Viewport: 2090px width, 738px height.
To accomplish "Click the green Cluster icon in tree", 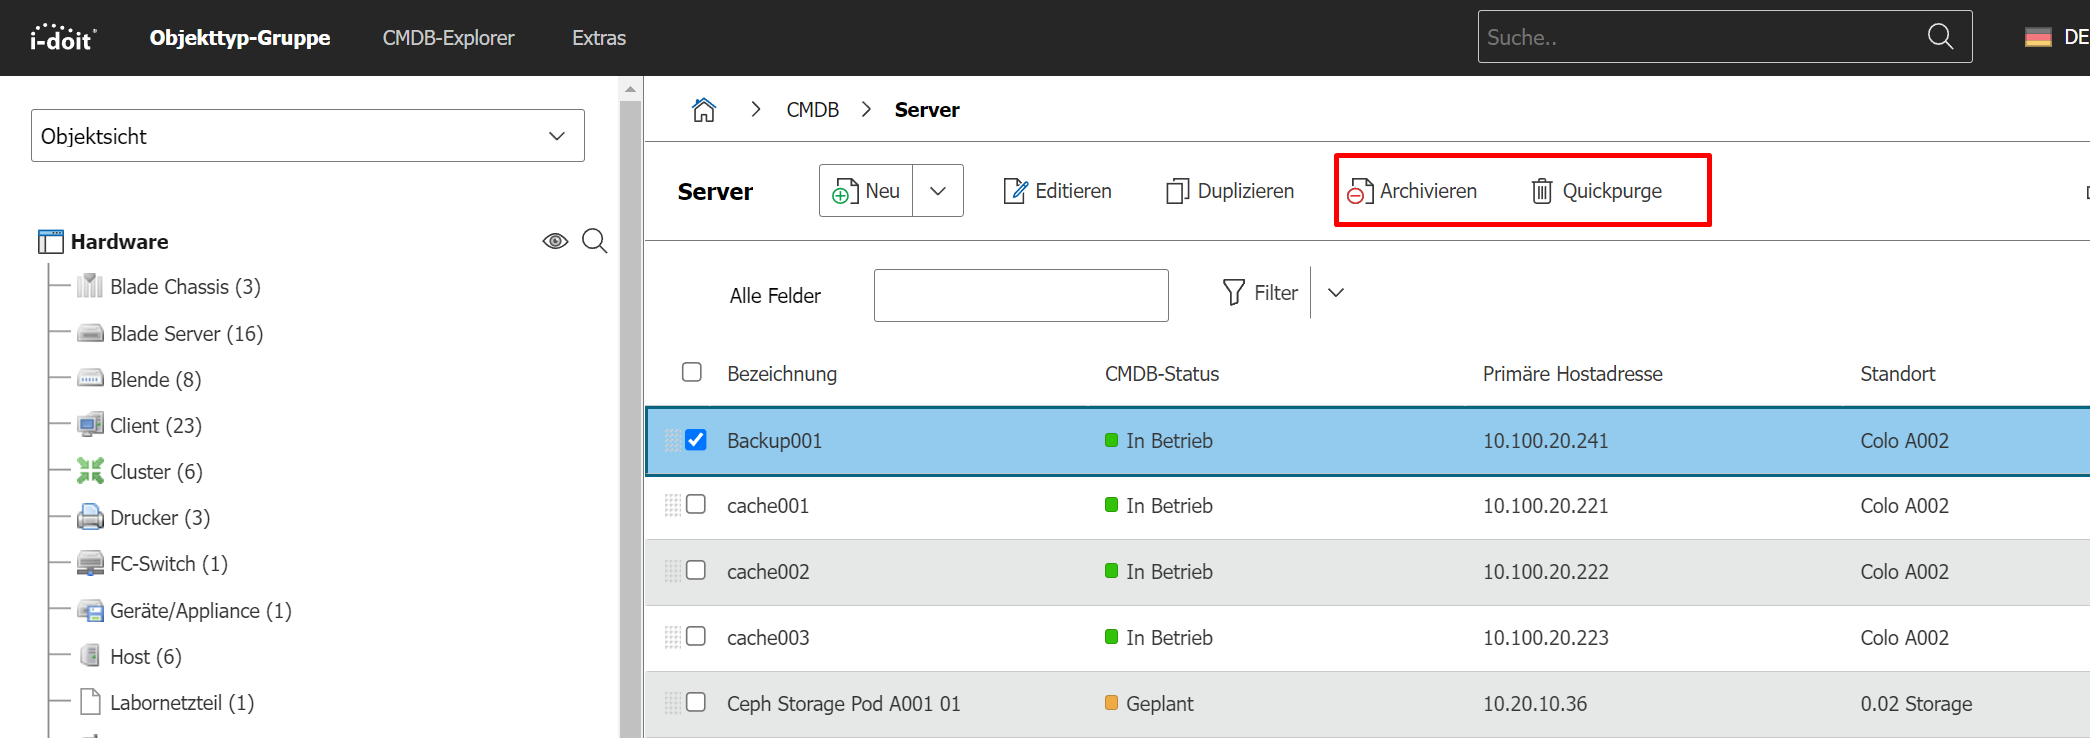I will (90, 471).
